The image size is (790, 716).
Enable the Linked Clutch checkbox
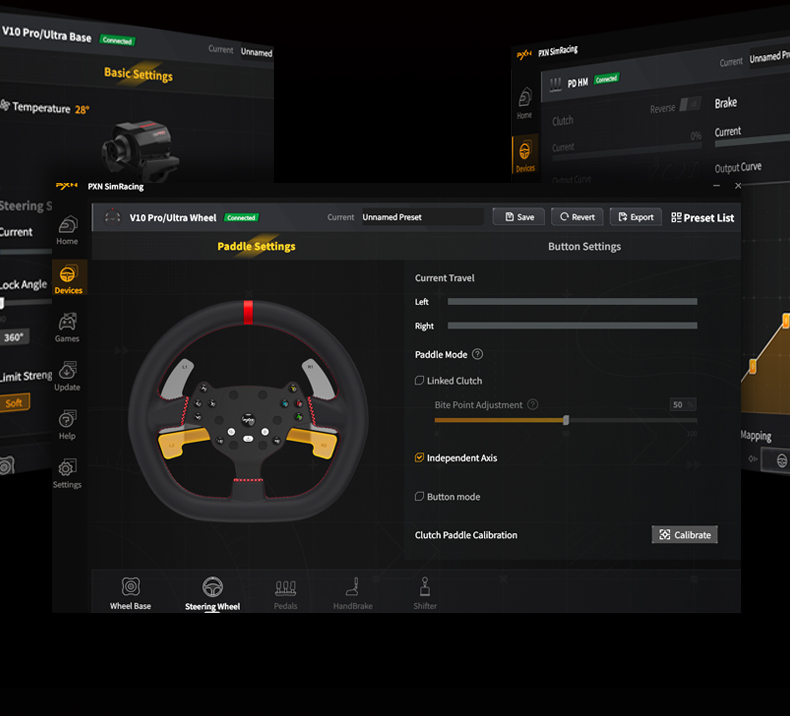pos(420,381)
